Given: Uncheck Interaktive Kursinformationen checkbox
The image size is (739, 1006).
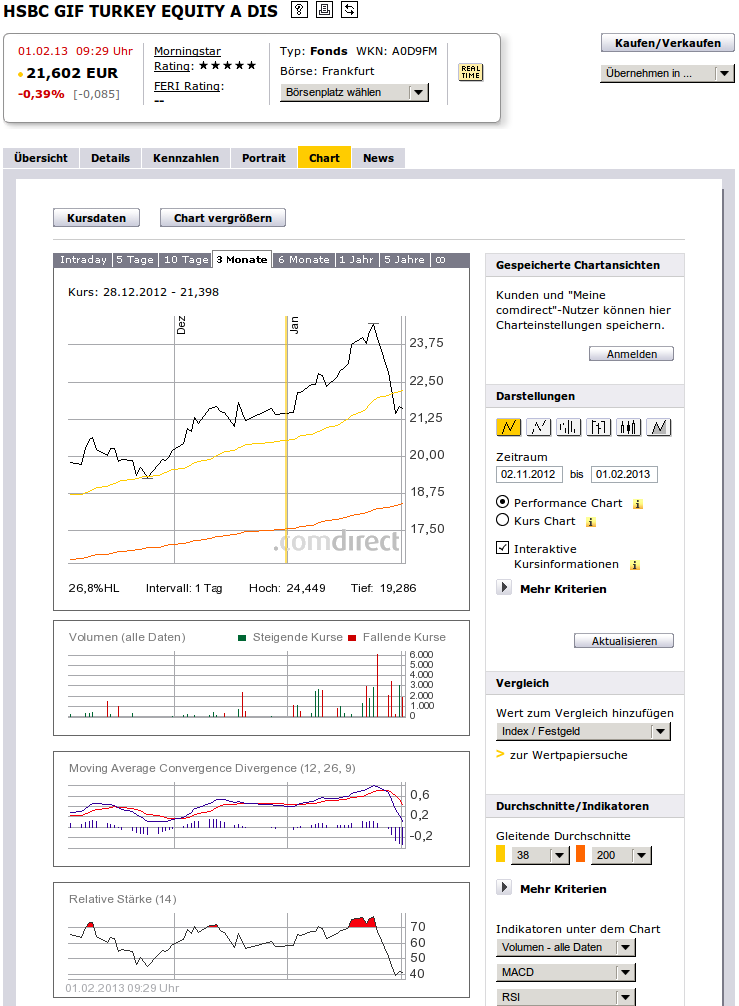Looking at the screenshot, I should coord(503,548).
